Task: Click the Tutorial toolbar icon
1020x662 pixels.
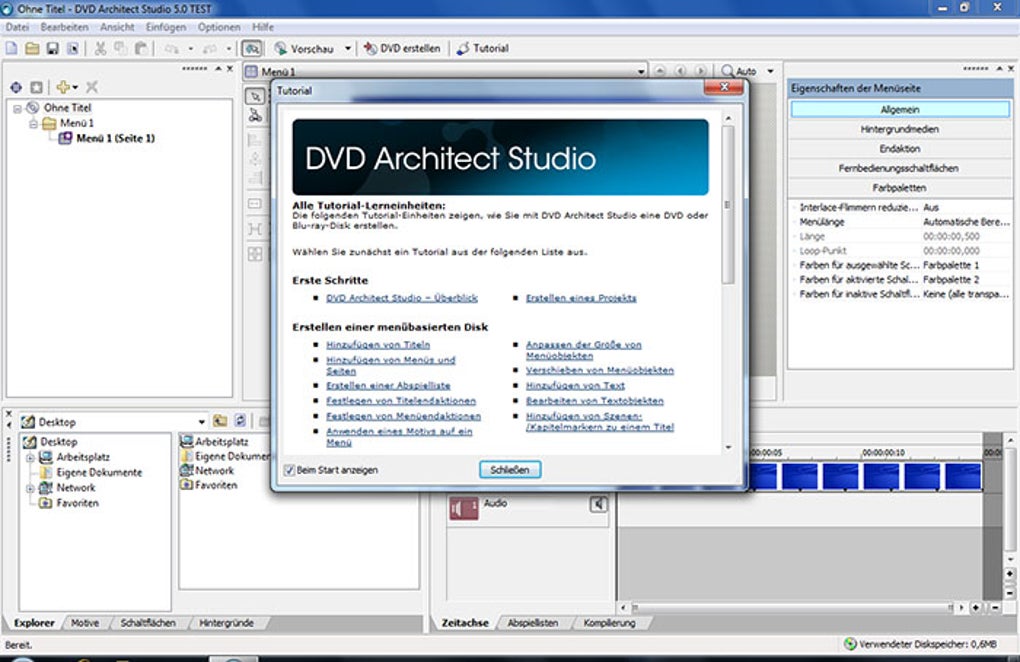Action: [463, 49]
